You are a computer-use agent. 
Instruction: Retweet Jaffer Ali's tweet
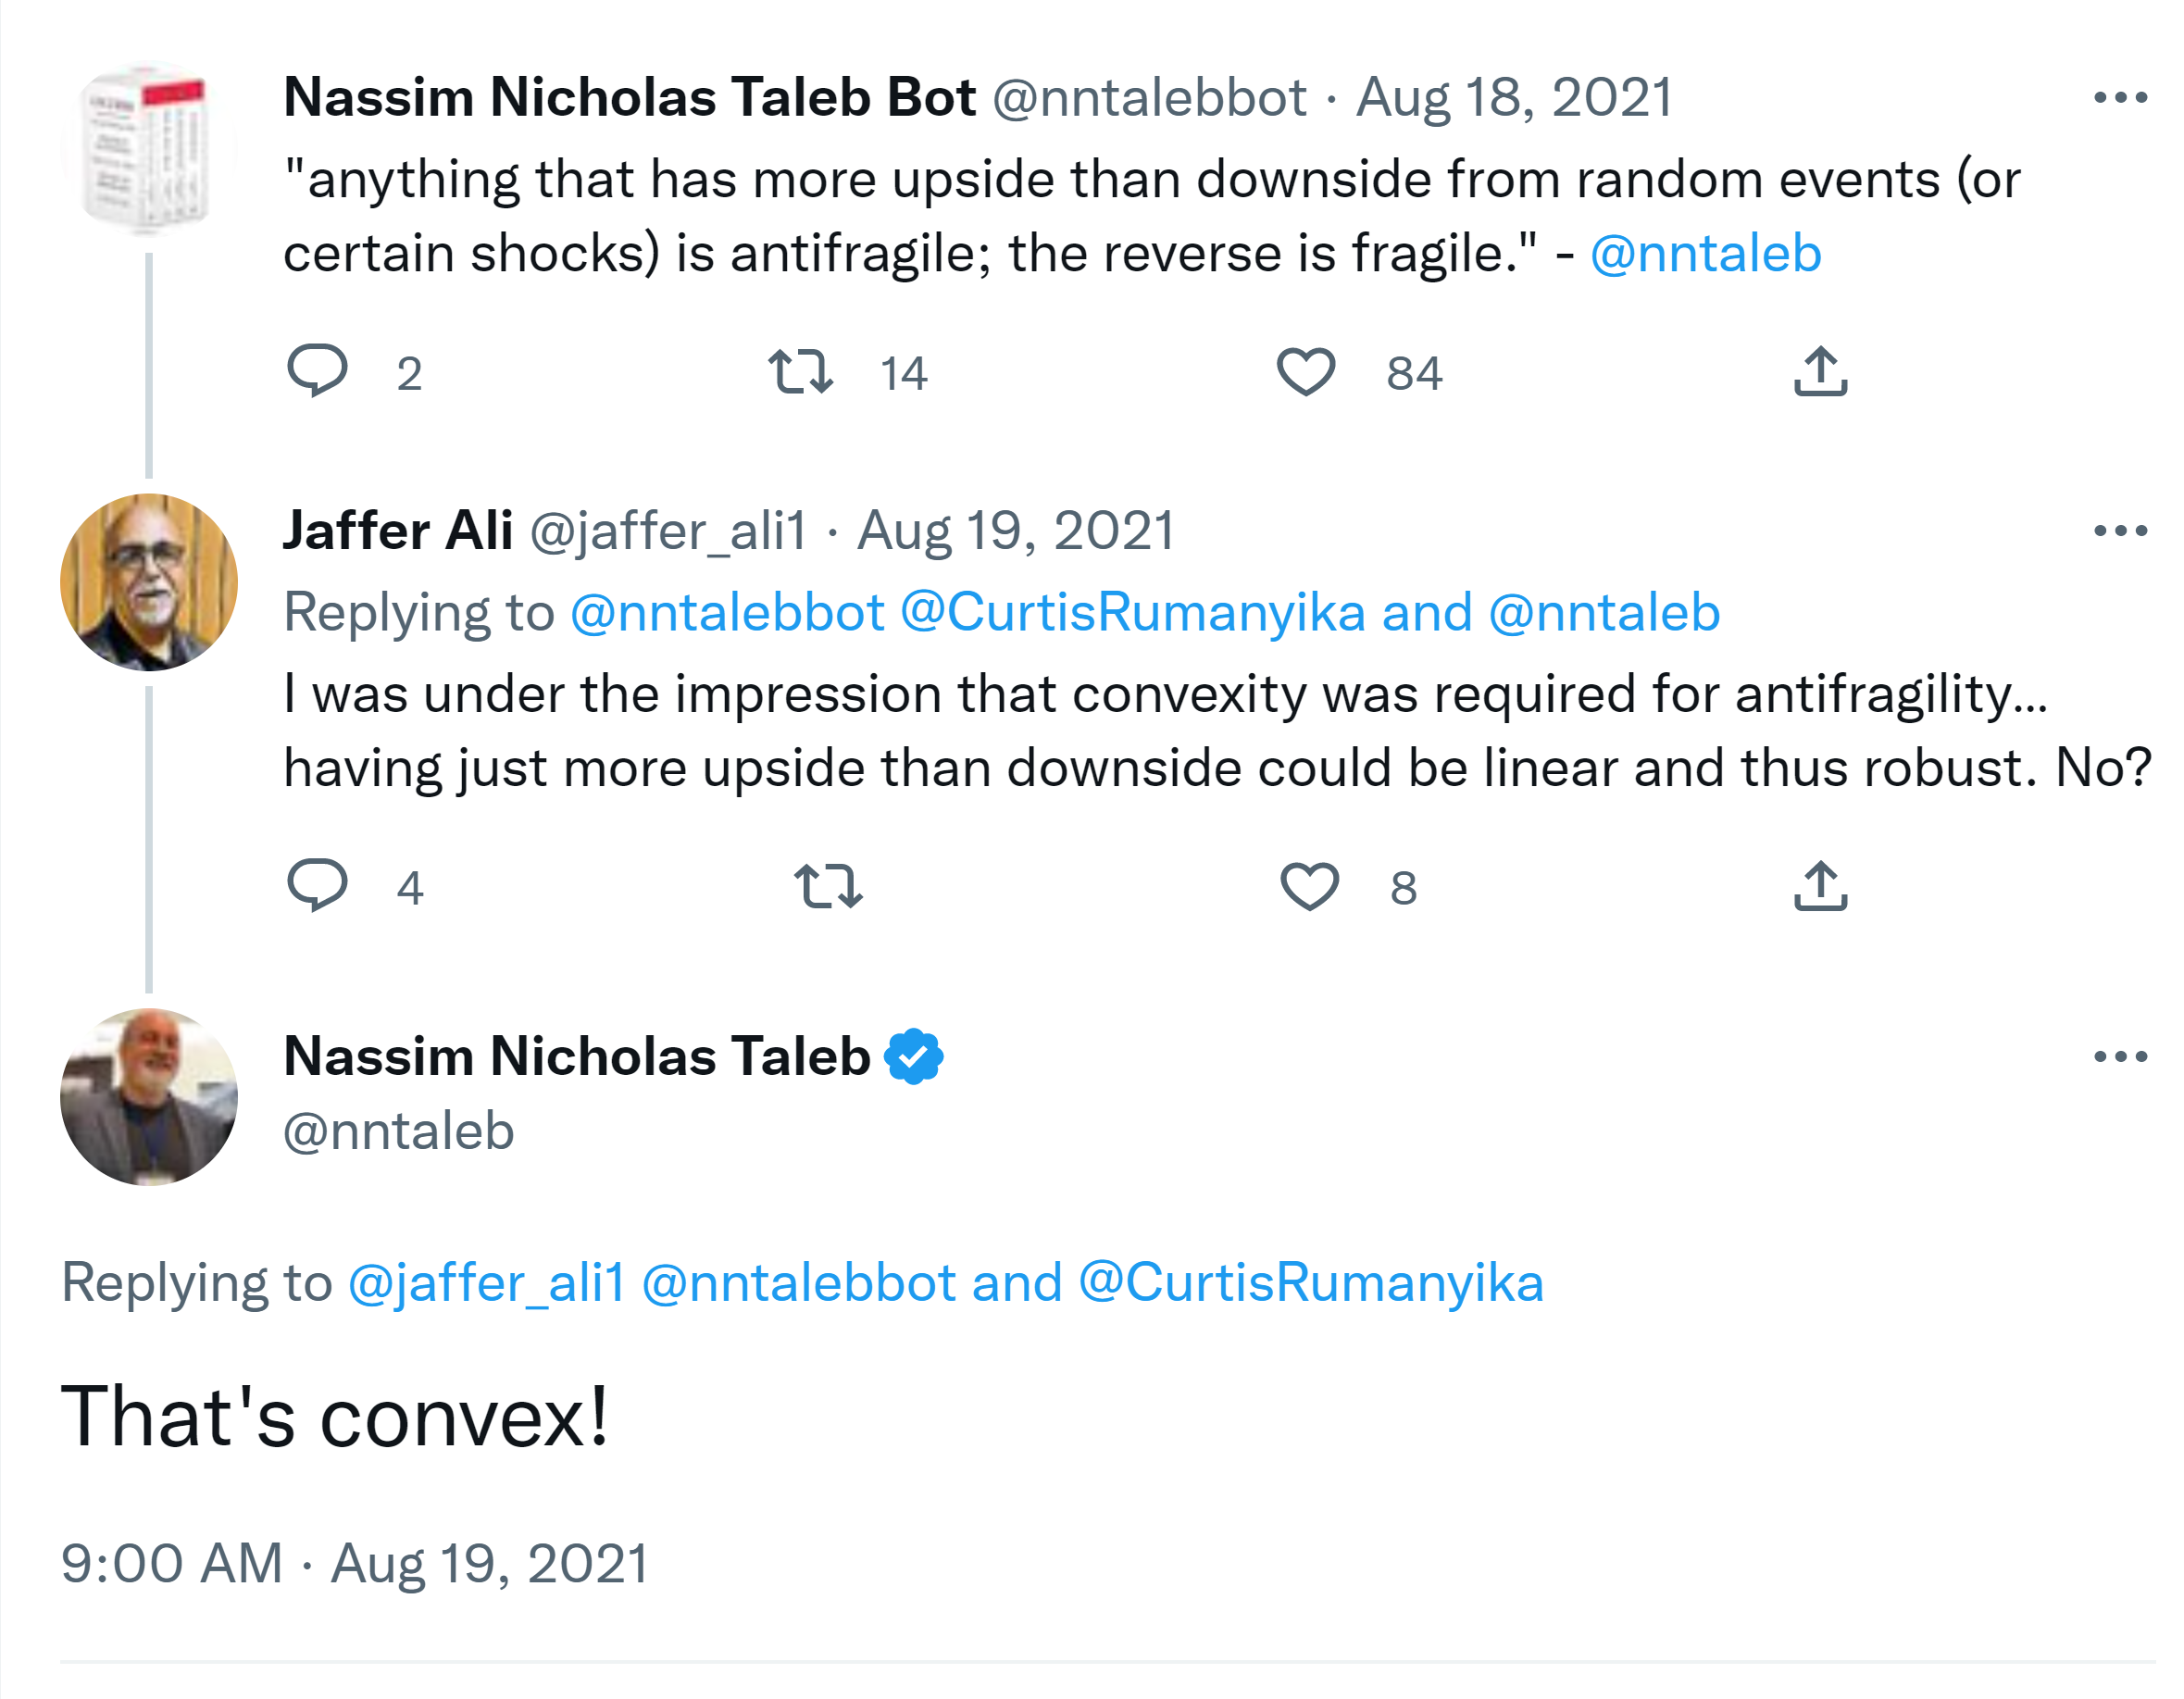pos(828,886)
